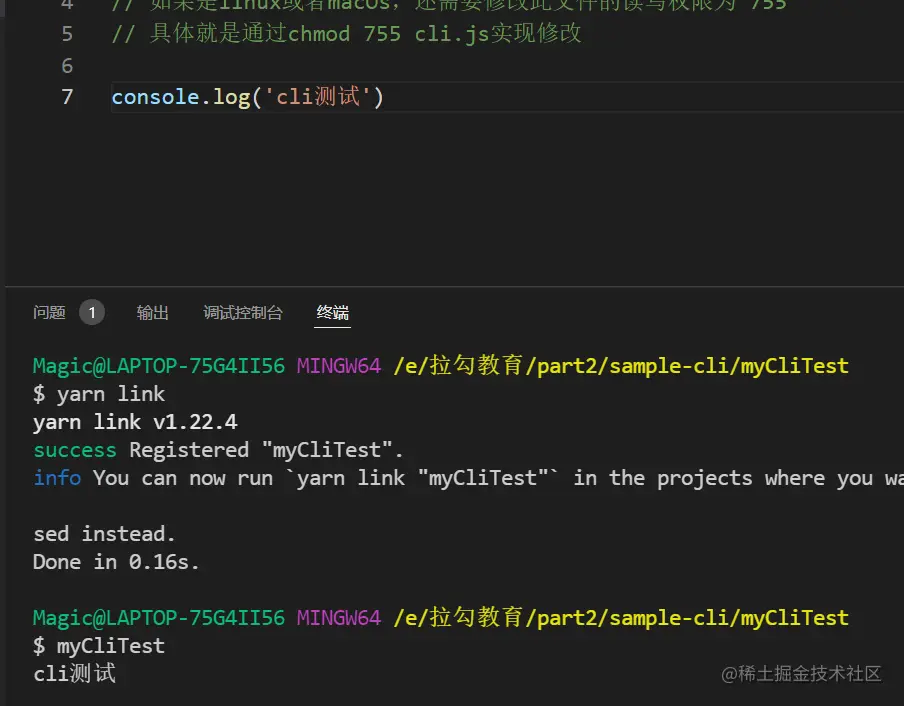Viewport: 904px width, 706px height.
Task: Click the "Done in 0.16s." terminal line
Action: coord(116,562)
